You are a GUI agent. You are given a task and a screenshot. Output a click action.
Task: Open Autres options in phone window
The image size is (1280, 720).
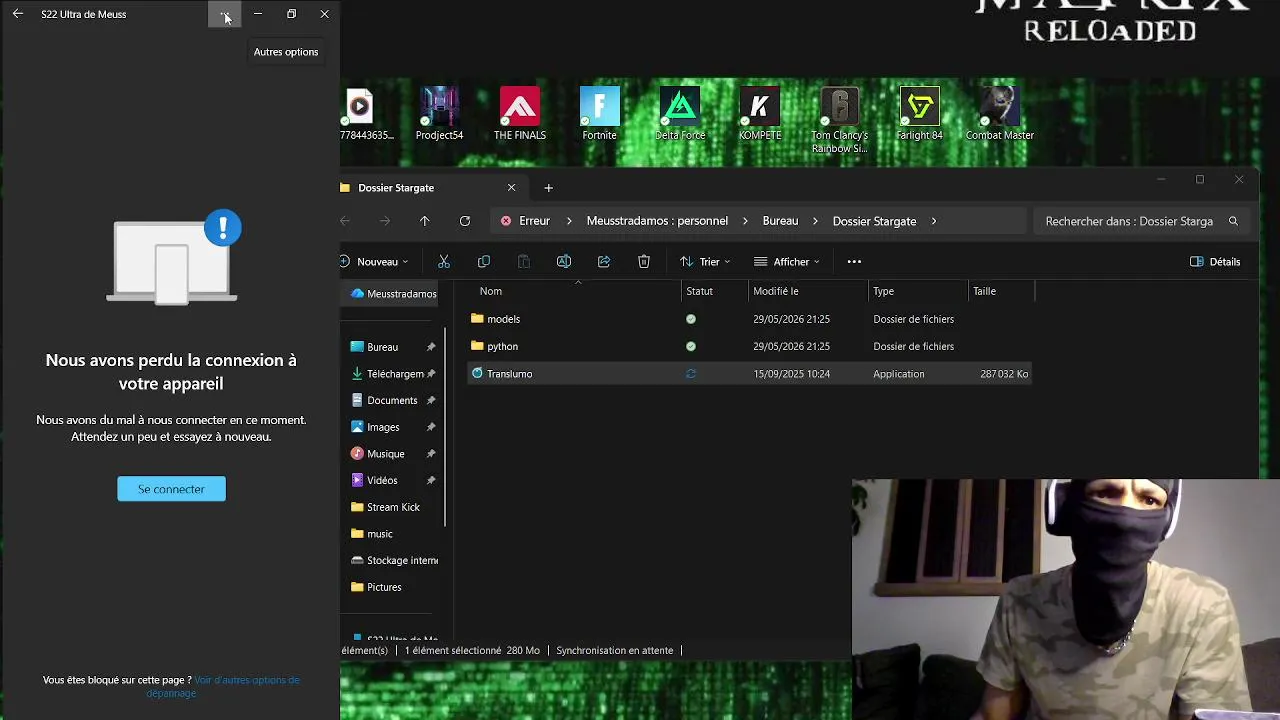click(225, 14)
